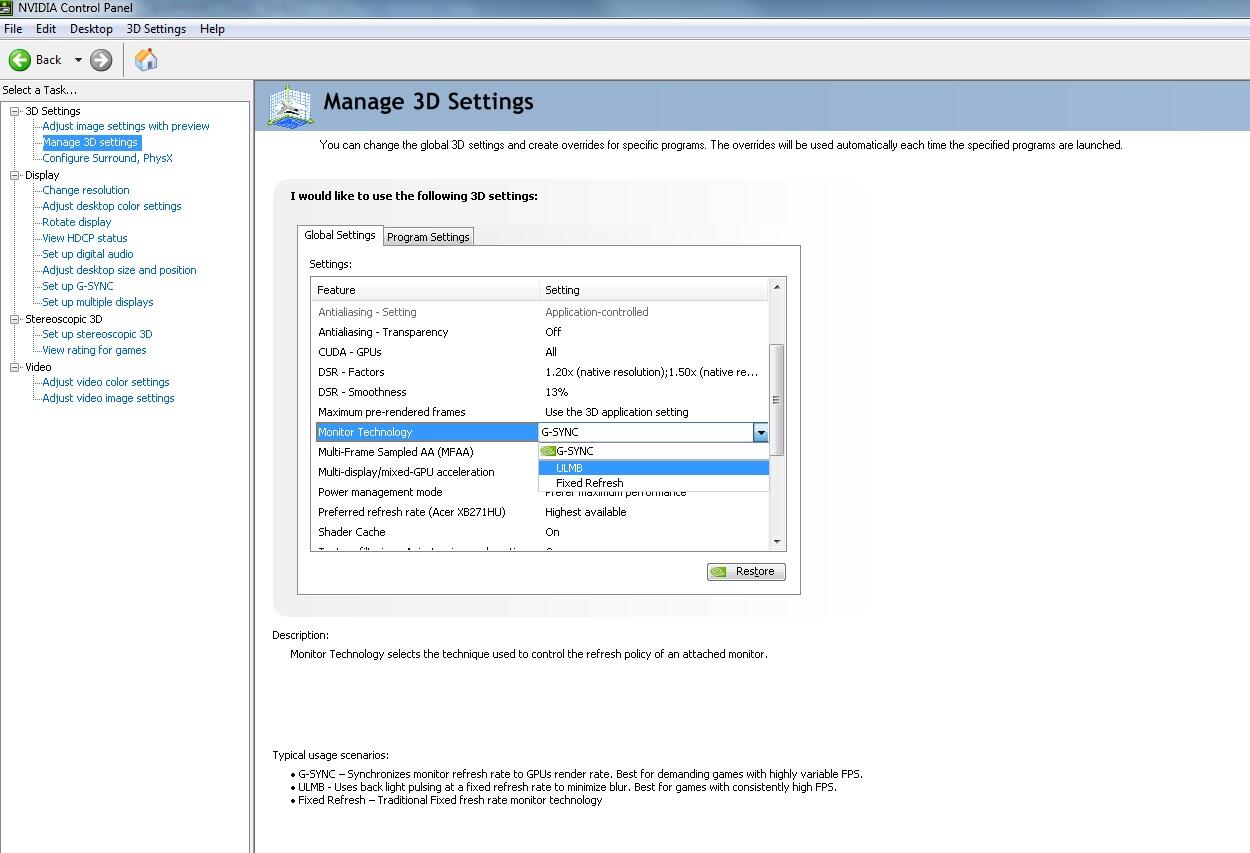Collapse the Video tree node
The width and height of the screenshot is (1250, 853).
[15, 367]
